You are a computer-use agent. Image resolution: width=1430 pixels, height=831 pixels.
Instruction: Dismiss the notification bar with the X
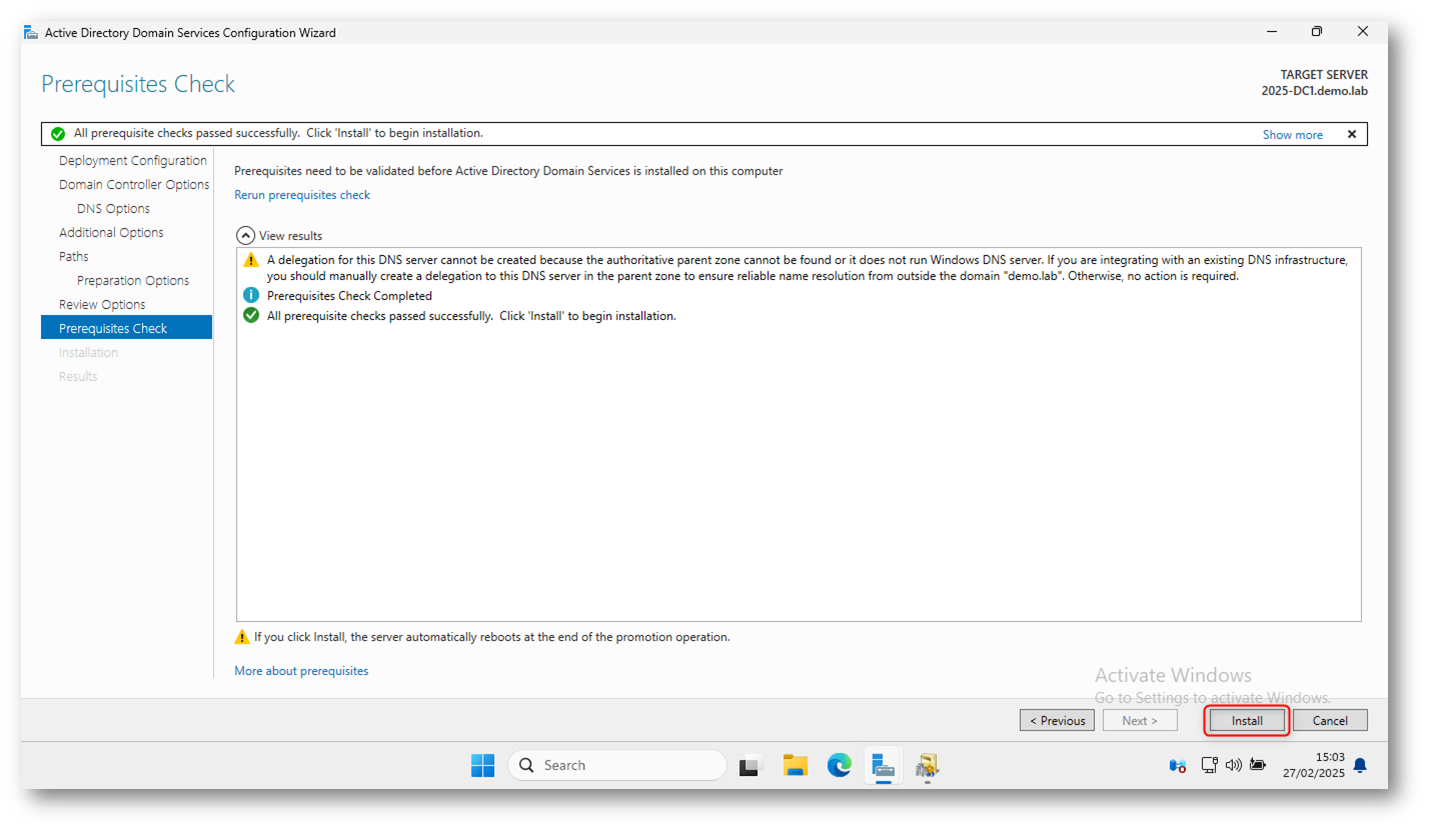click(x=1351, y=134)
